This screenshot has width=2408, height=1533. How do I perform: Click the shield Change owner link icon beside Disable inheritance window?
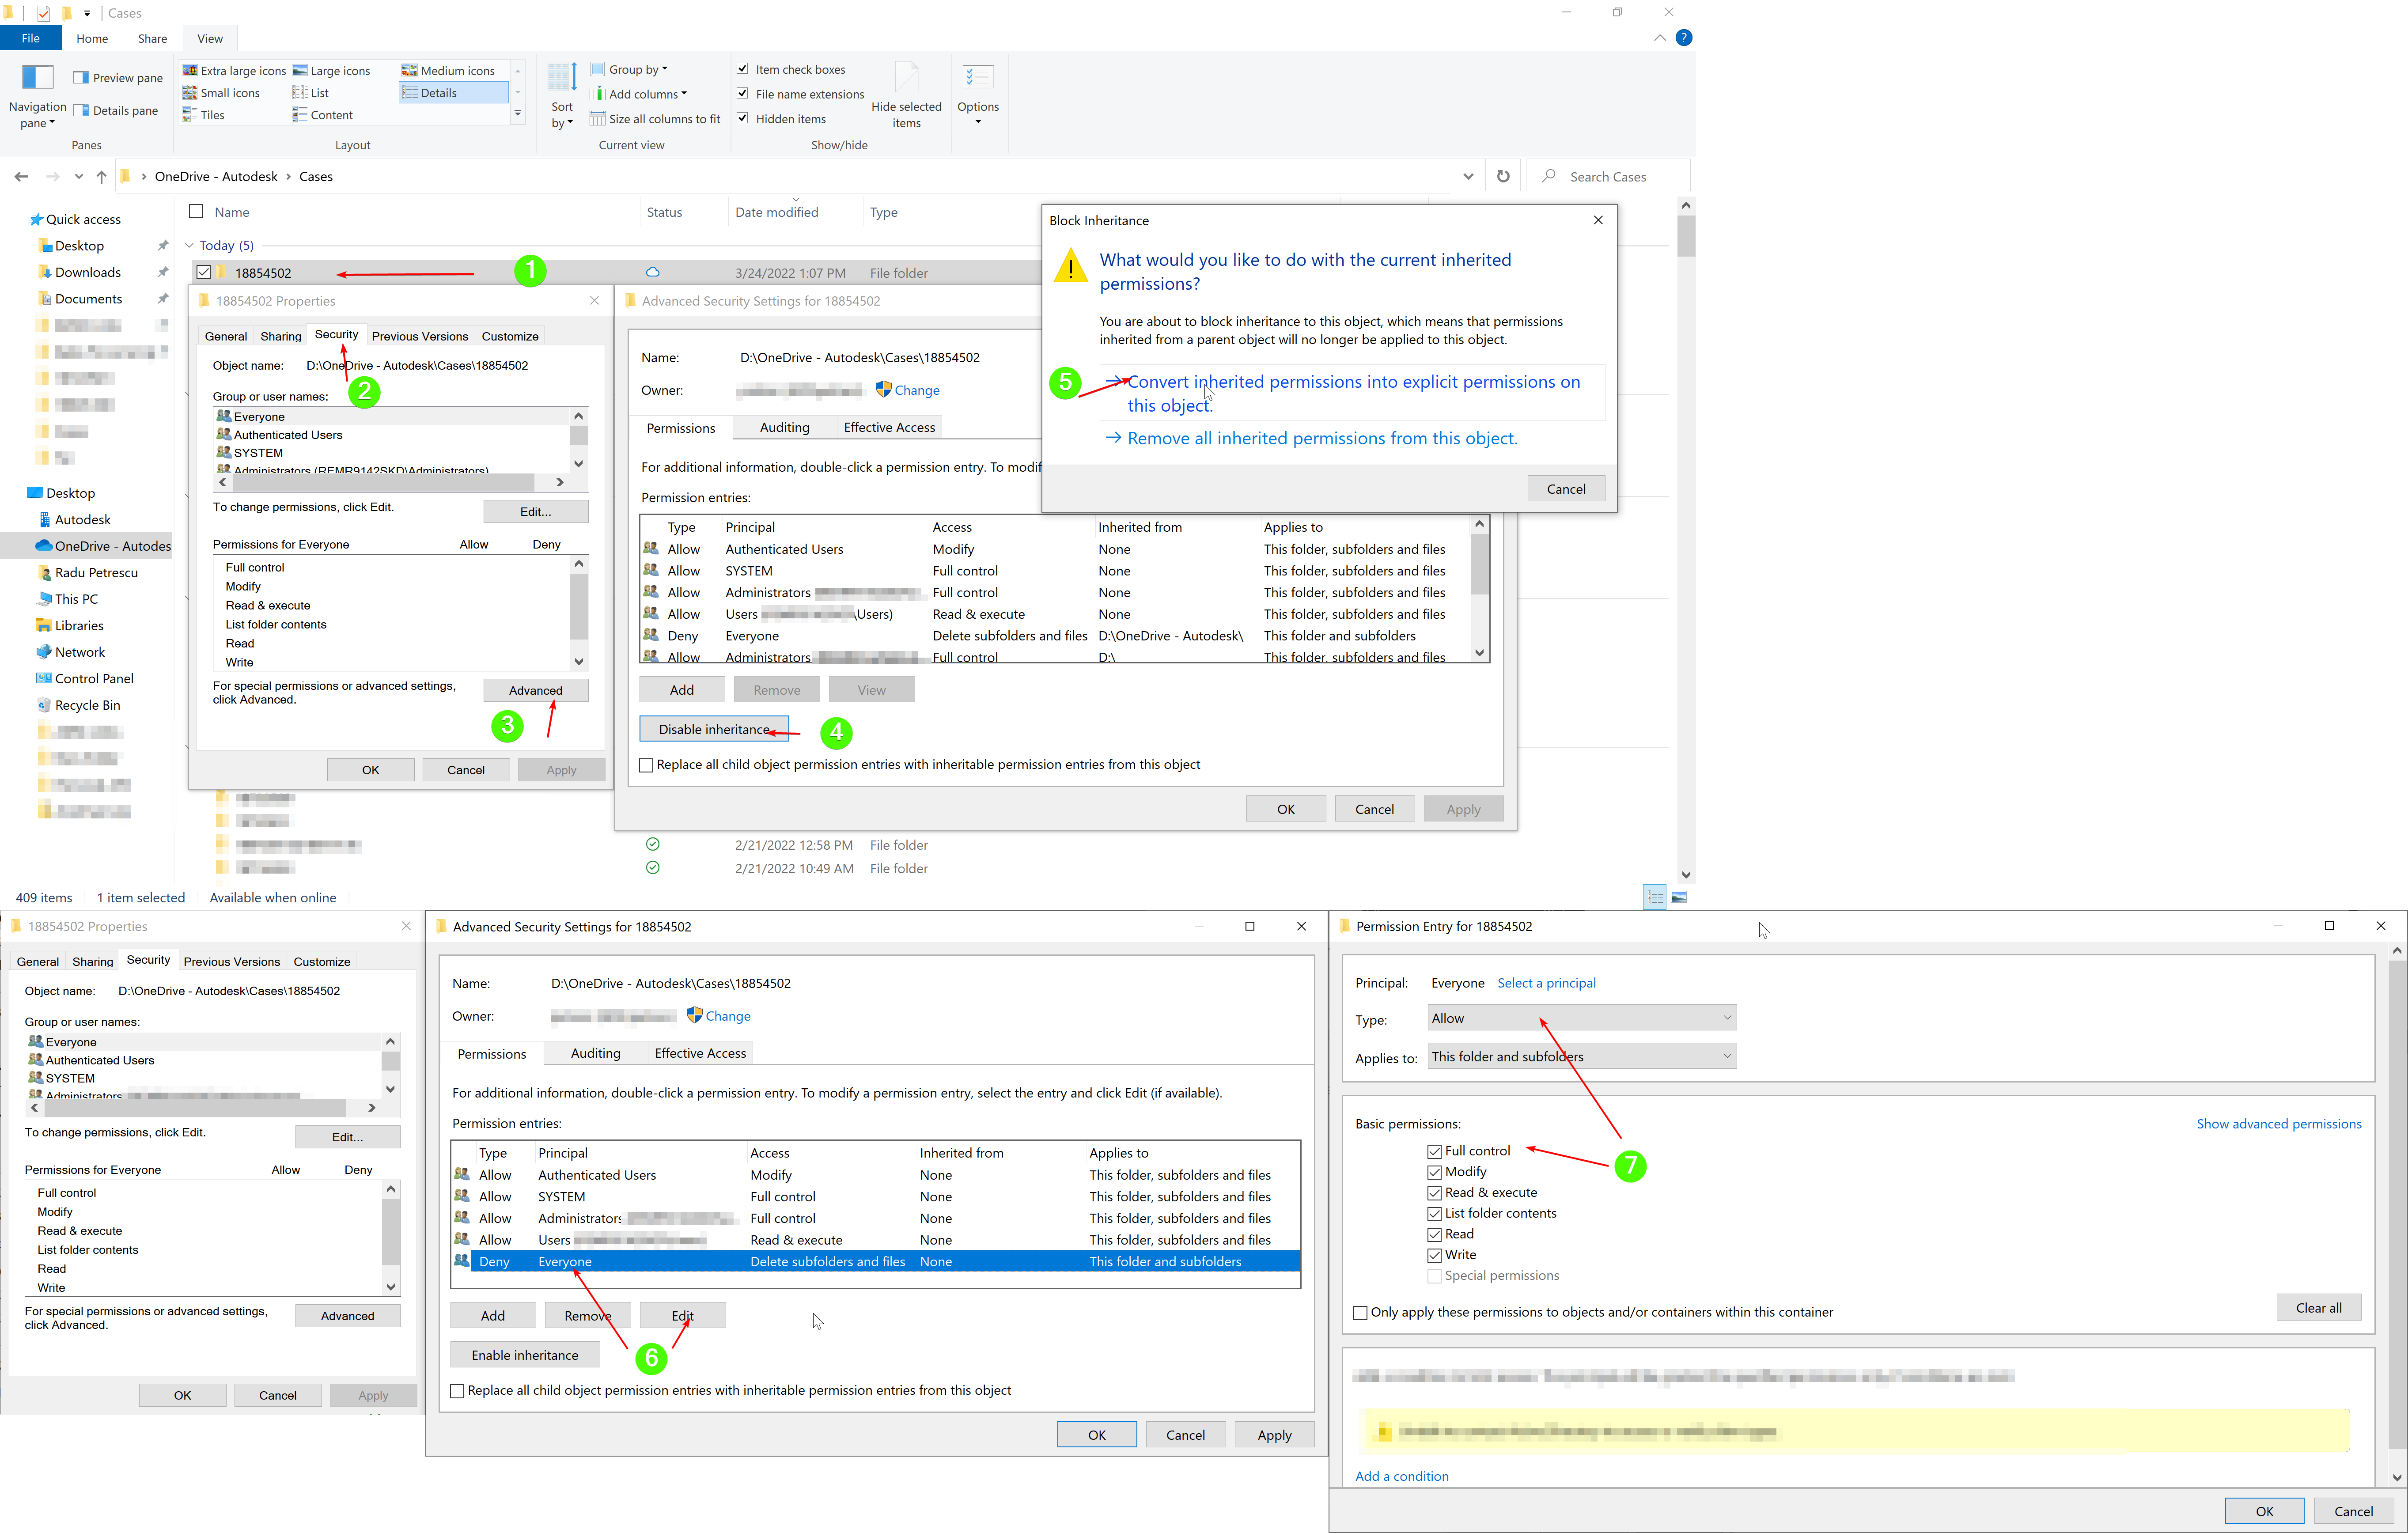883,389
